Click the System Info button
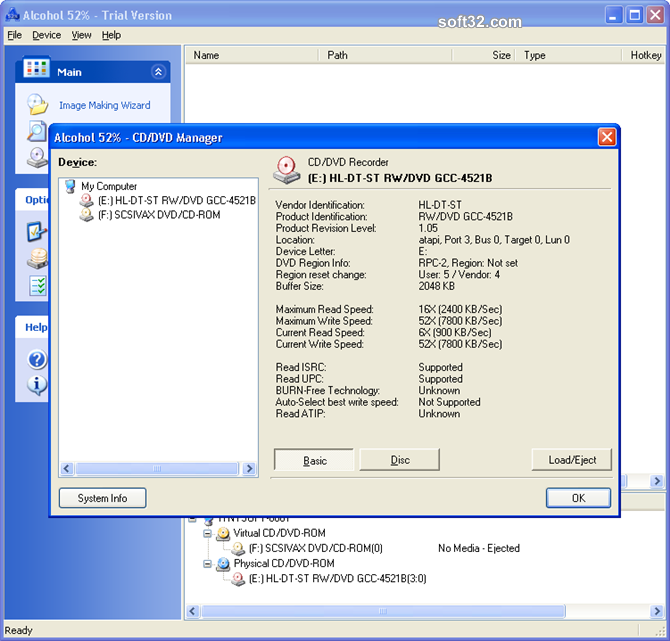The image size is (670, 641). (103, 498)
